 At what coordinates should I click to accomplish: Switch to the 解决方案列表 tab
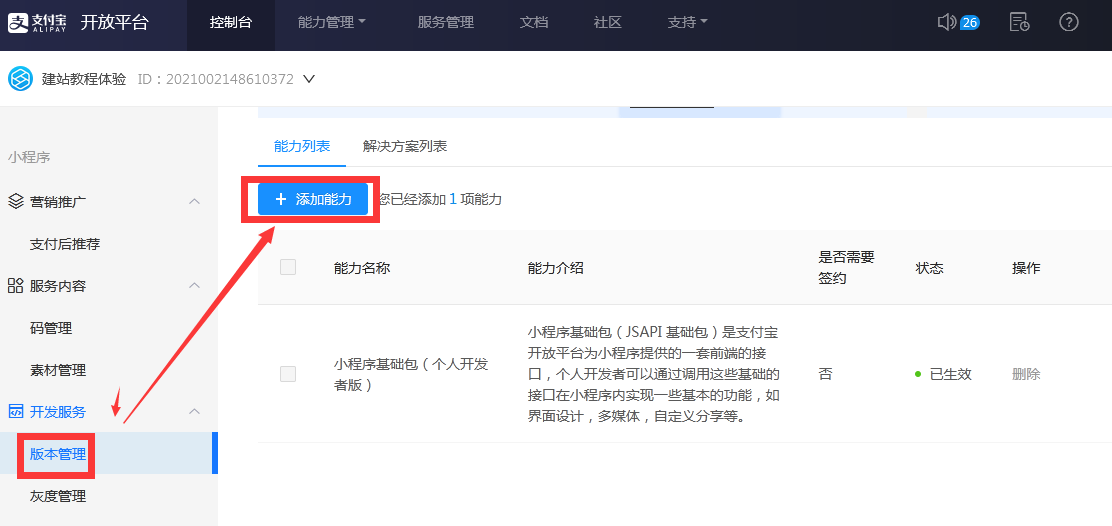[x=405, y=146]
